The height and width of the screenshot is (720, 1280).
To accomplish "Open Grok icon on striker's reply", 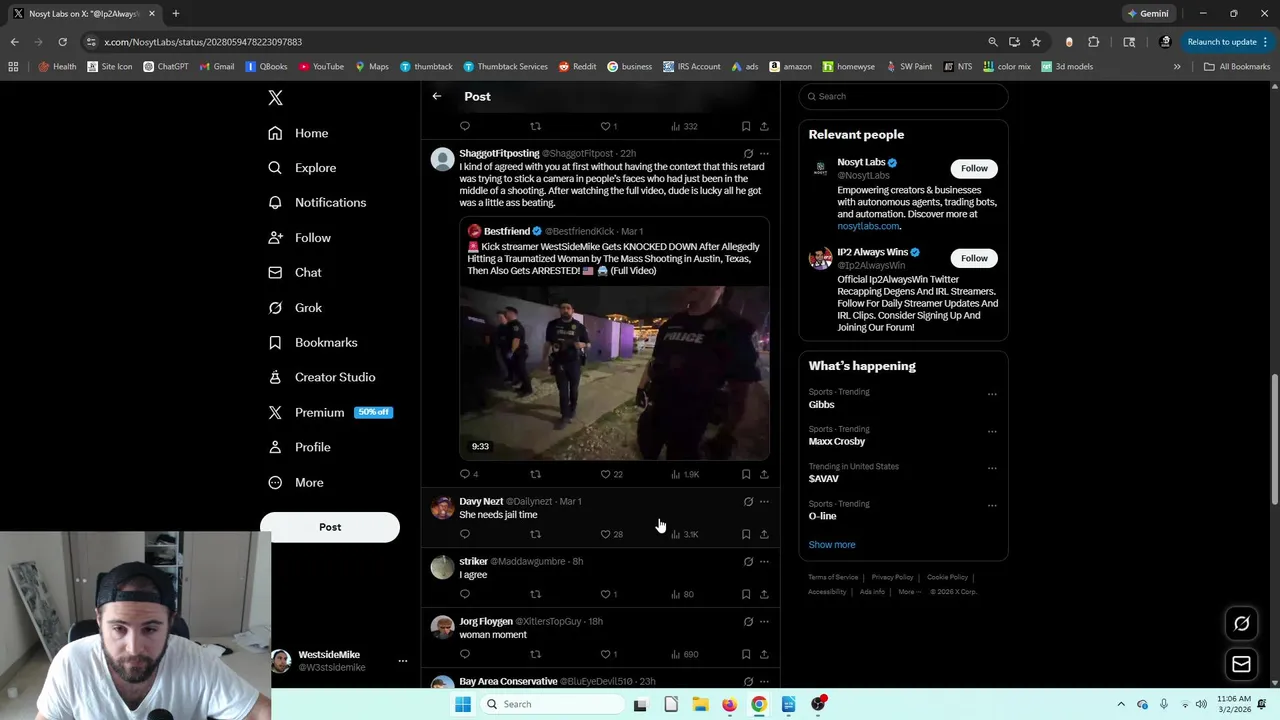I will [x=748, y=562].
